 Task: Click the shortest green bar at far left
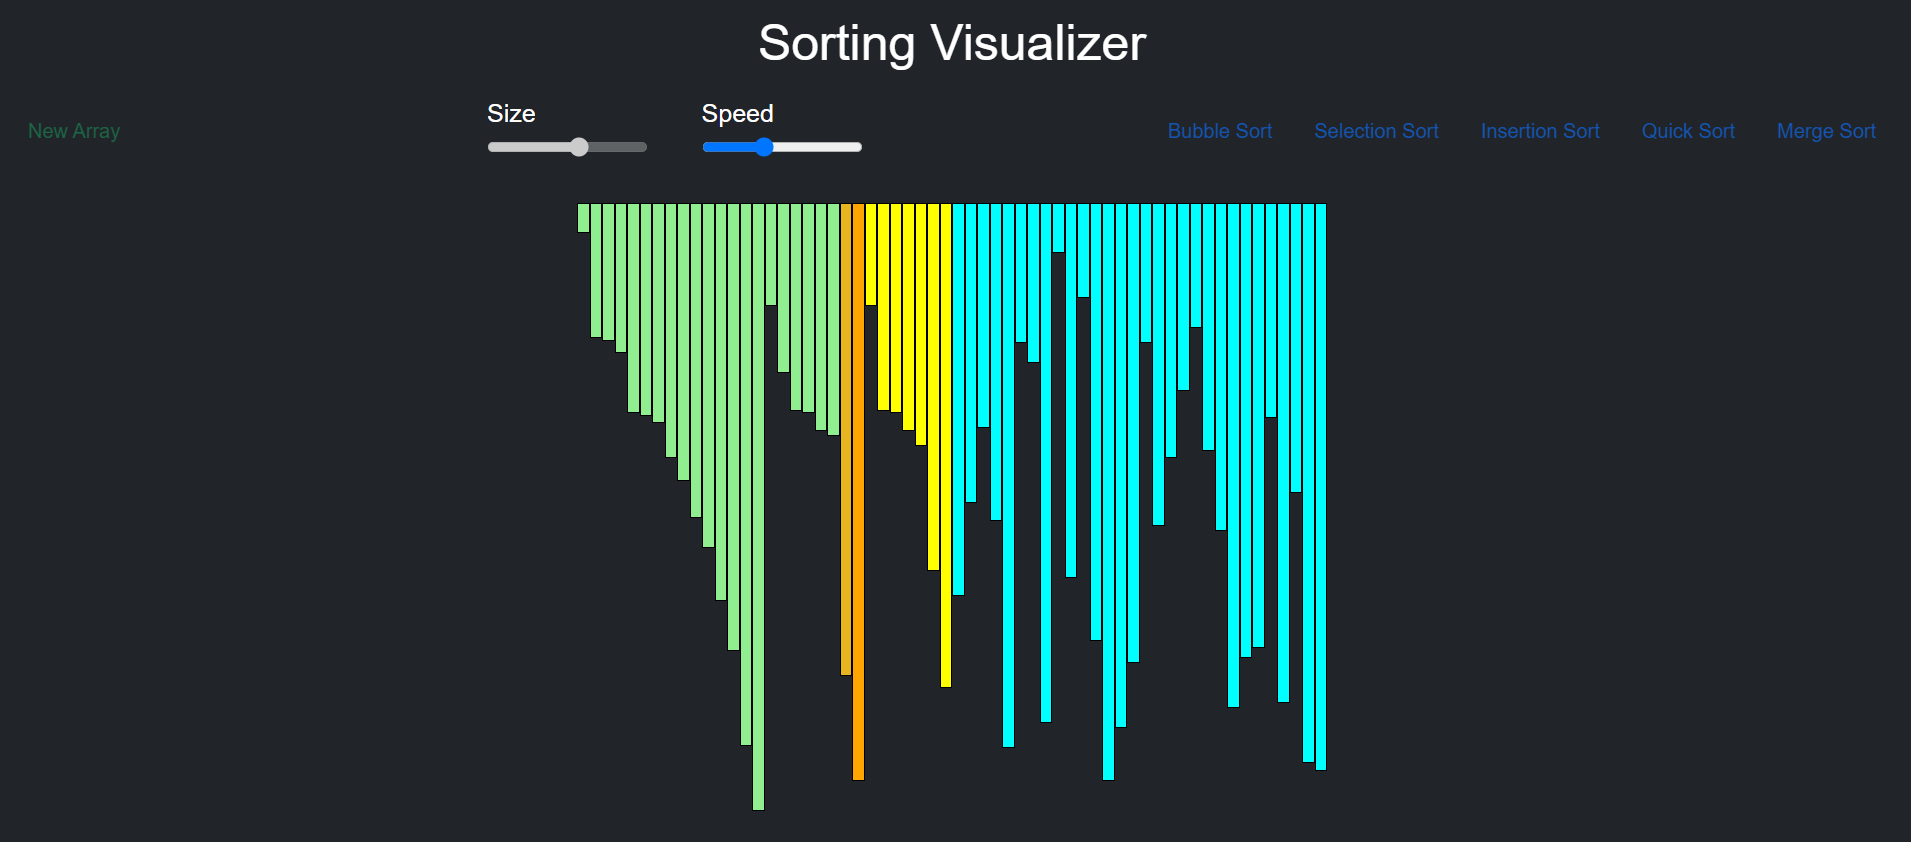583,218
